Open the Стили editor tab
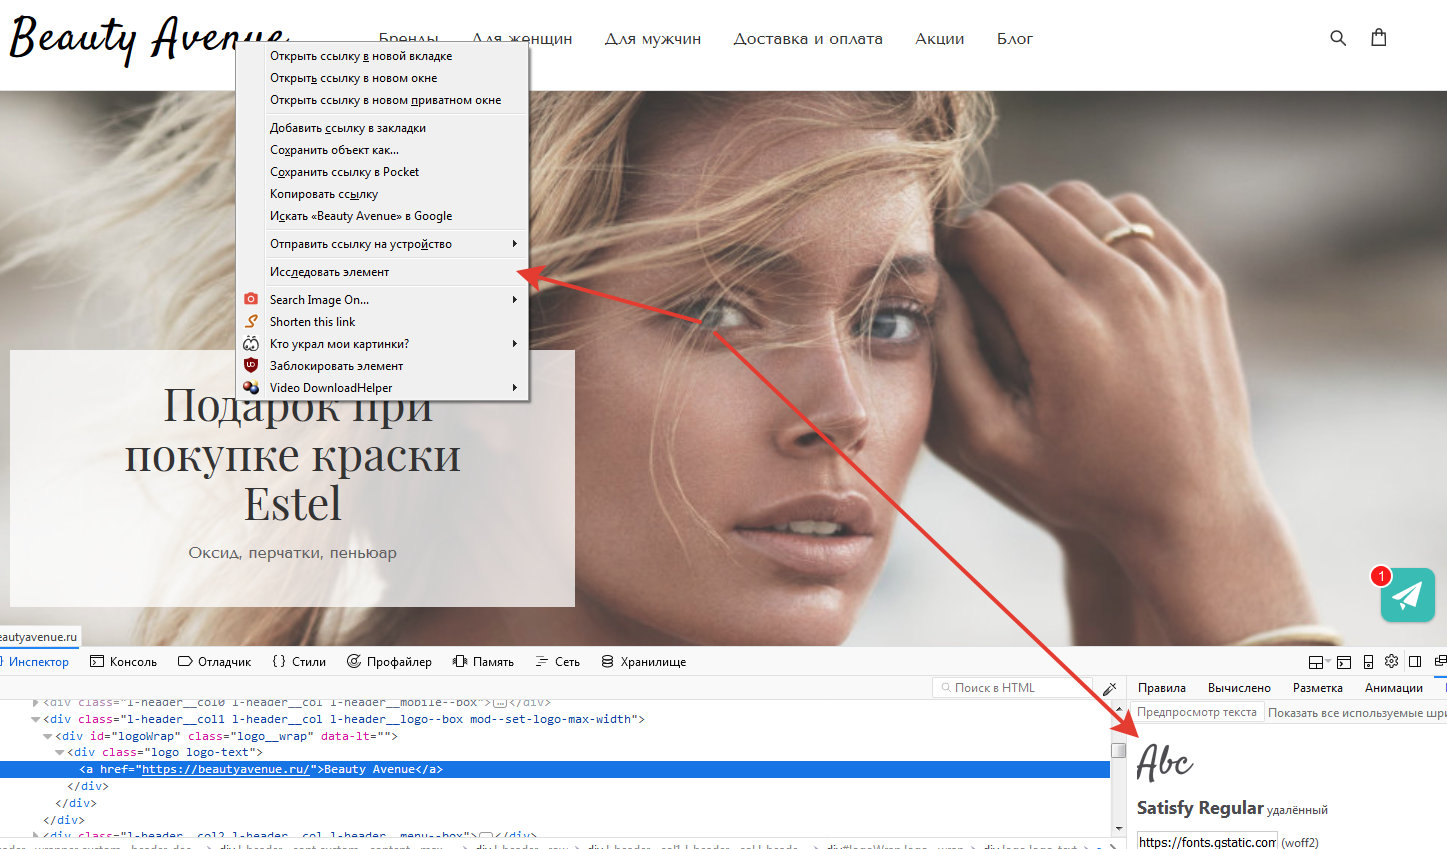Screen dimensions: 1447x849 click(299, 662)
